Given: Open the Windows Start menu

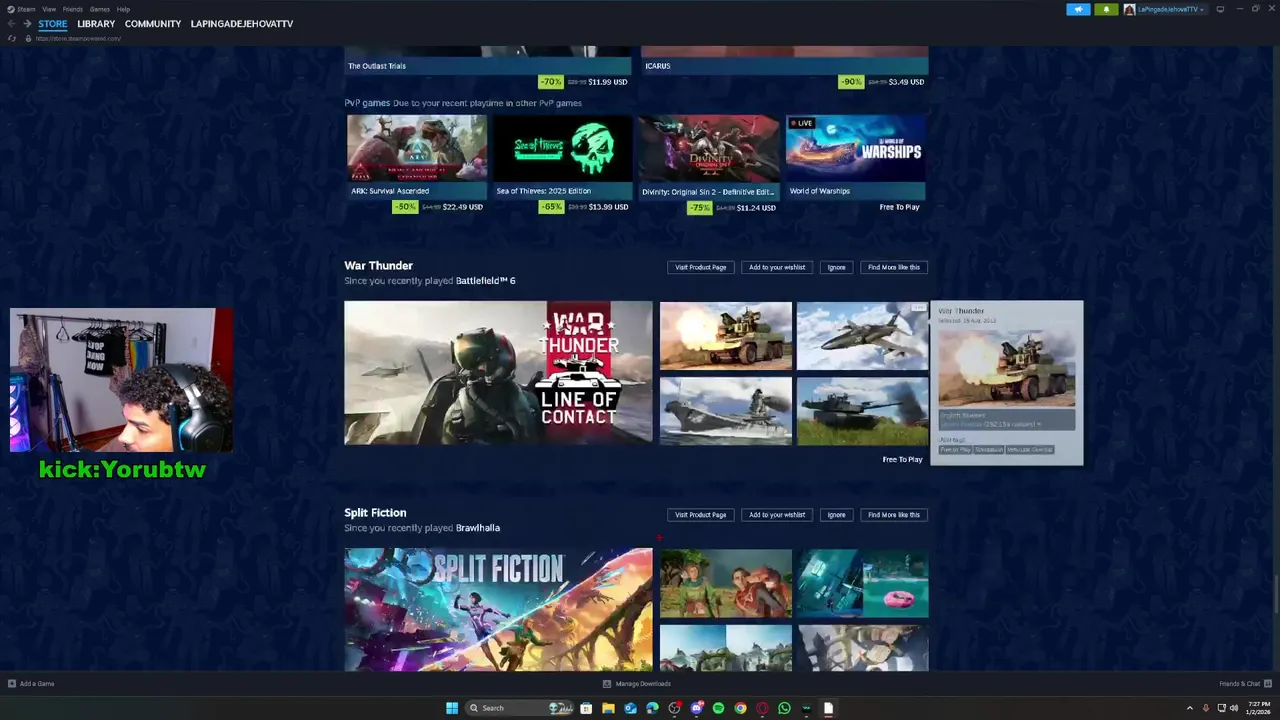Looking at the screenshot, I should click(452, 708).
